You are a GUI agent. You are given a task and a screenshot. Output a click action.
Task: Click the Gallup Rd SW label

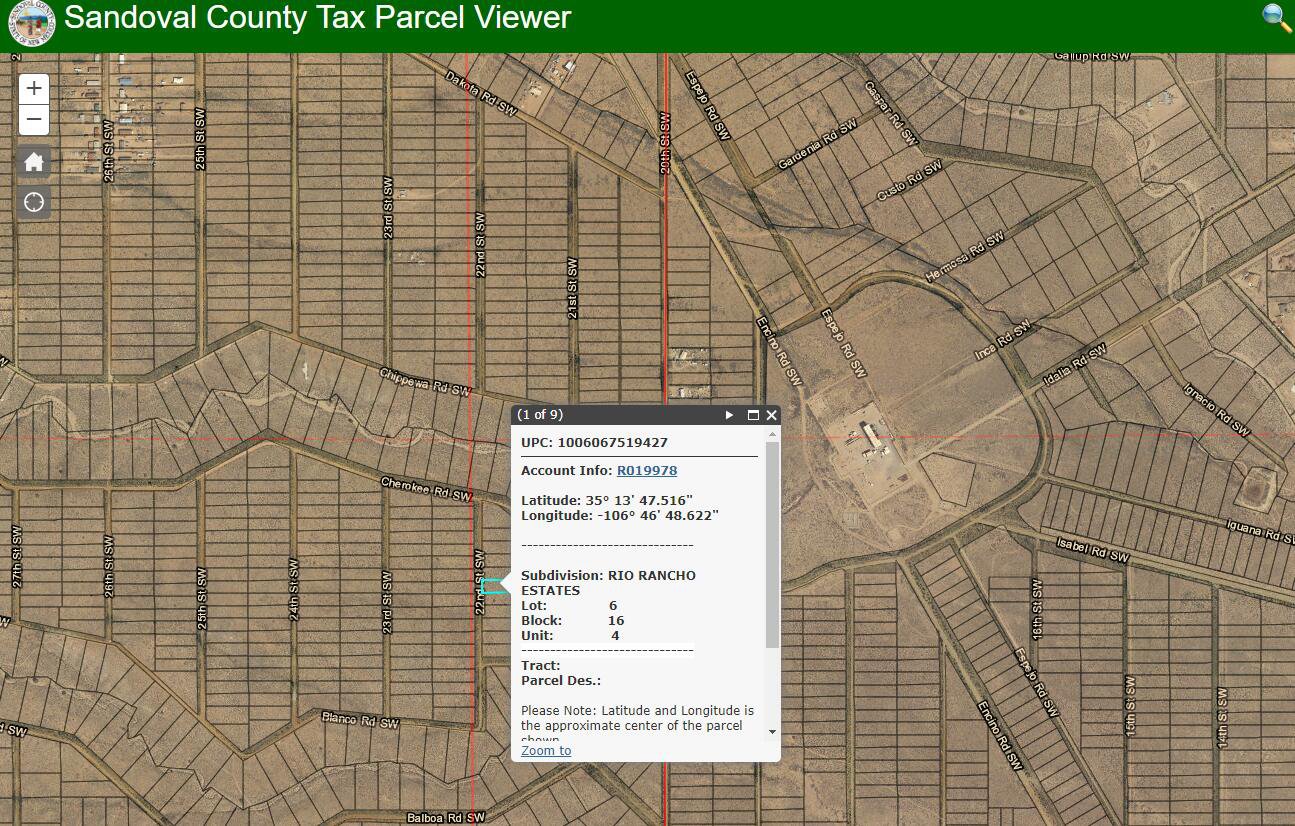point(1092,57)
